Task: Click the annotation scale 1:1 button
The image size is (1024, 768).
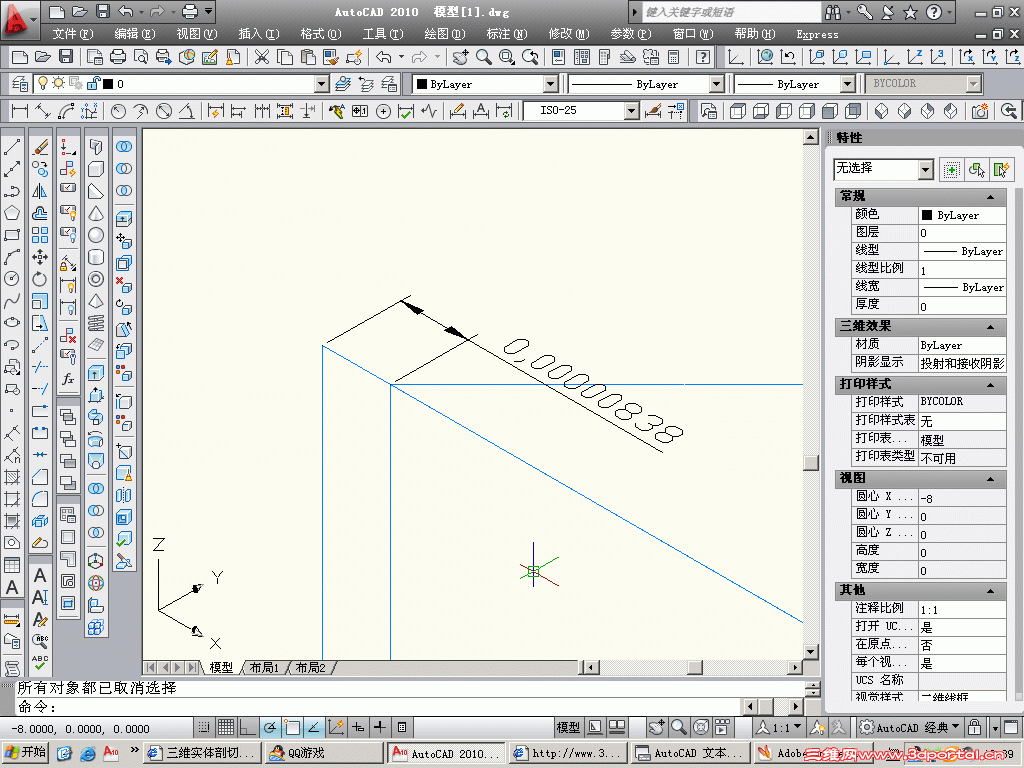Action: pyautogui.click(x=780, y=727)
